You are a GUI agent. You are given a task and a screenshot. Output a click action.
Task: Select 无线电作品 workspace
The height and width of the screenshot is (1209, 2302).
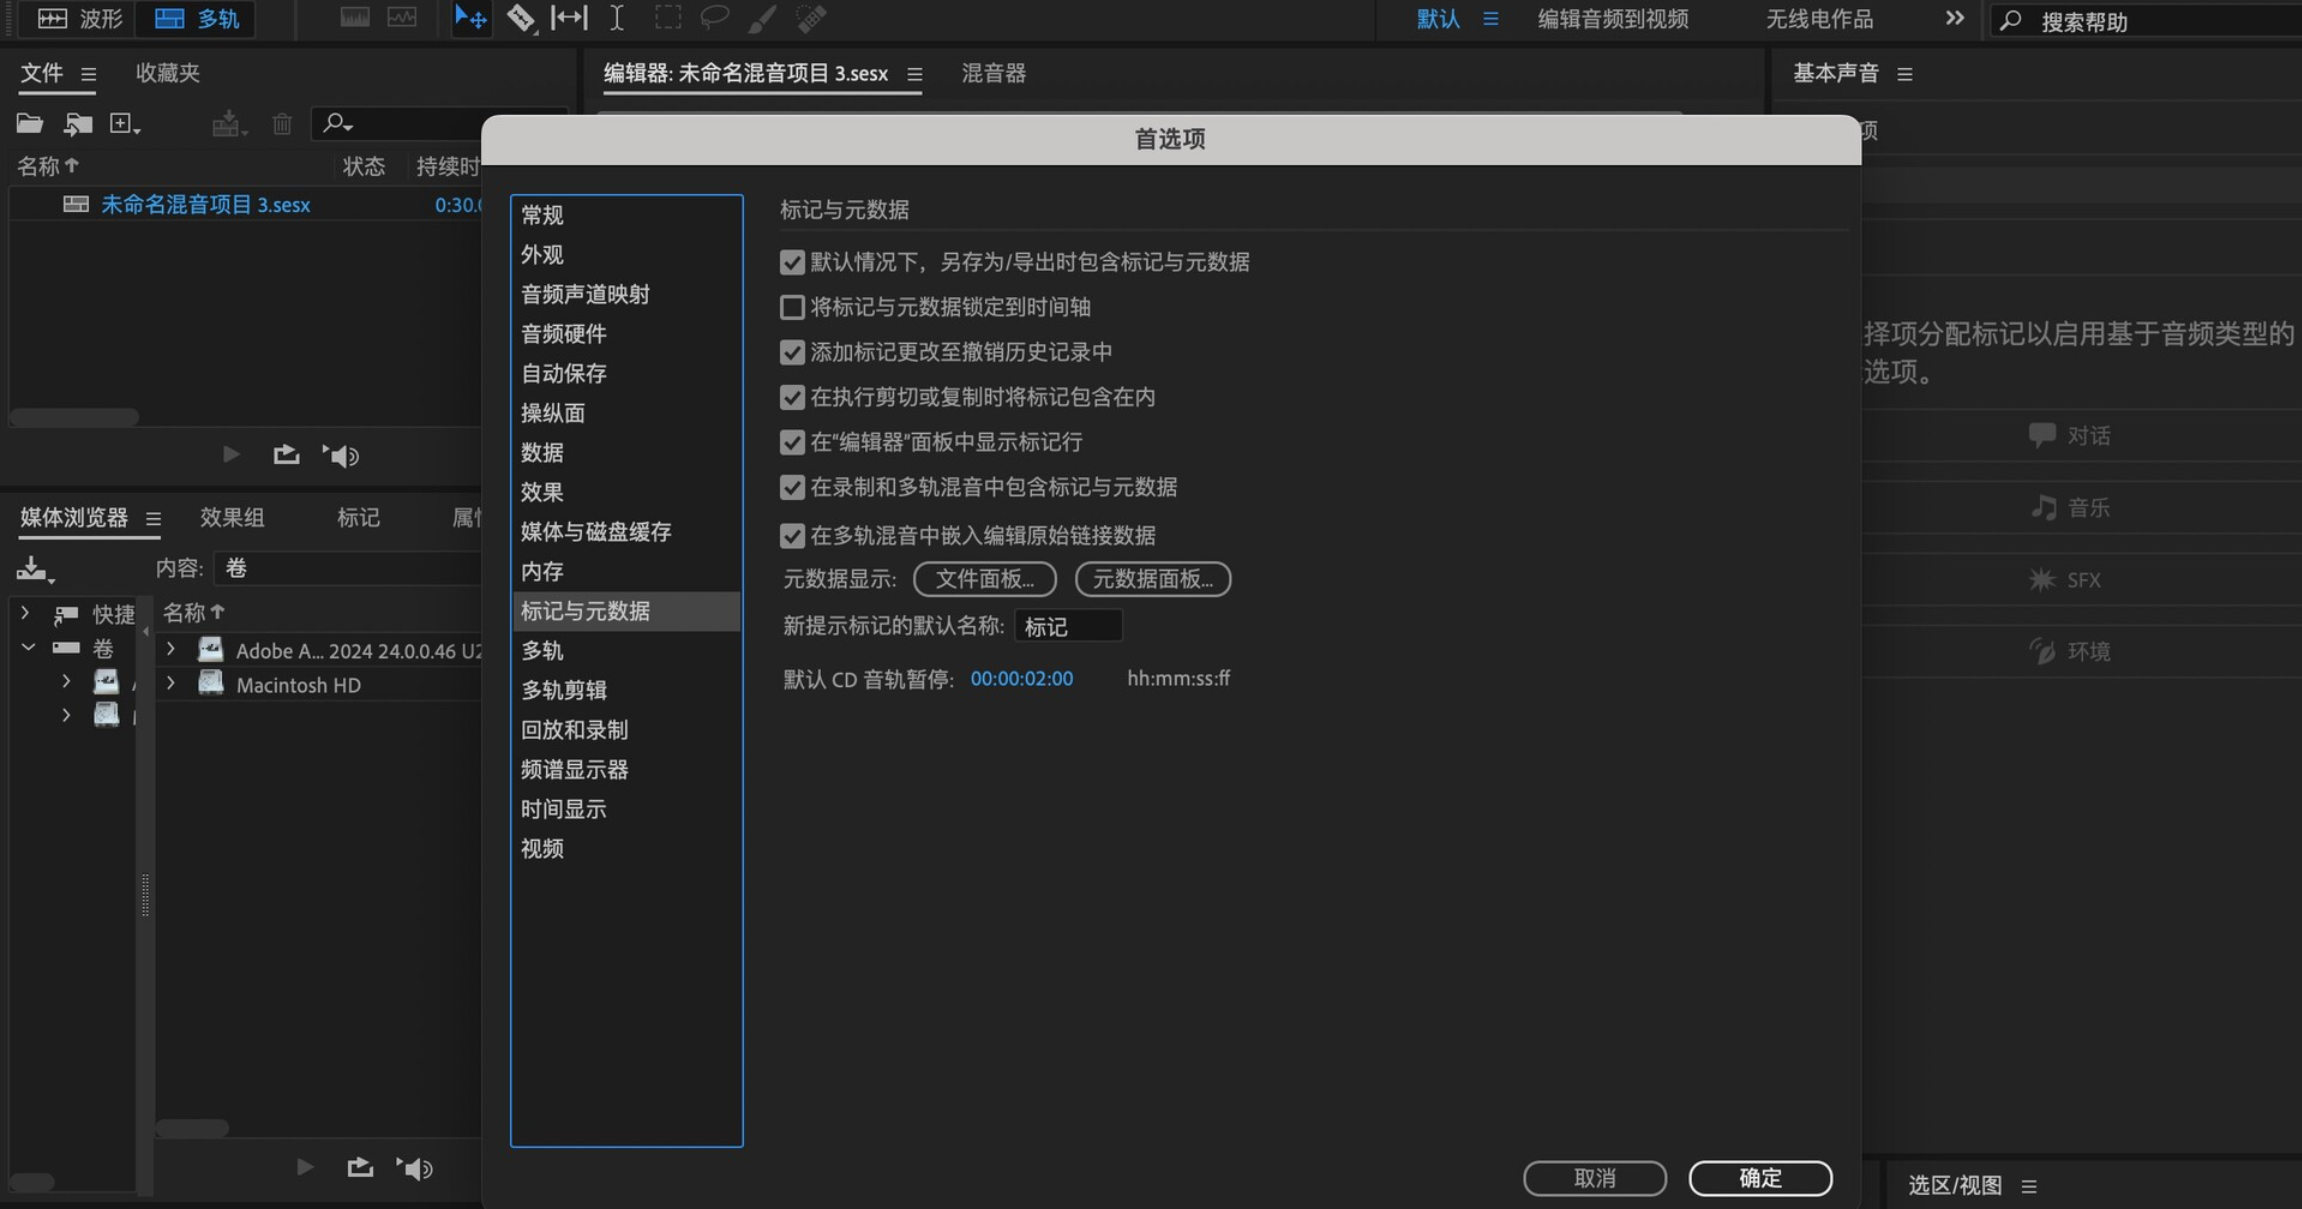(1818, 19)
